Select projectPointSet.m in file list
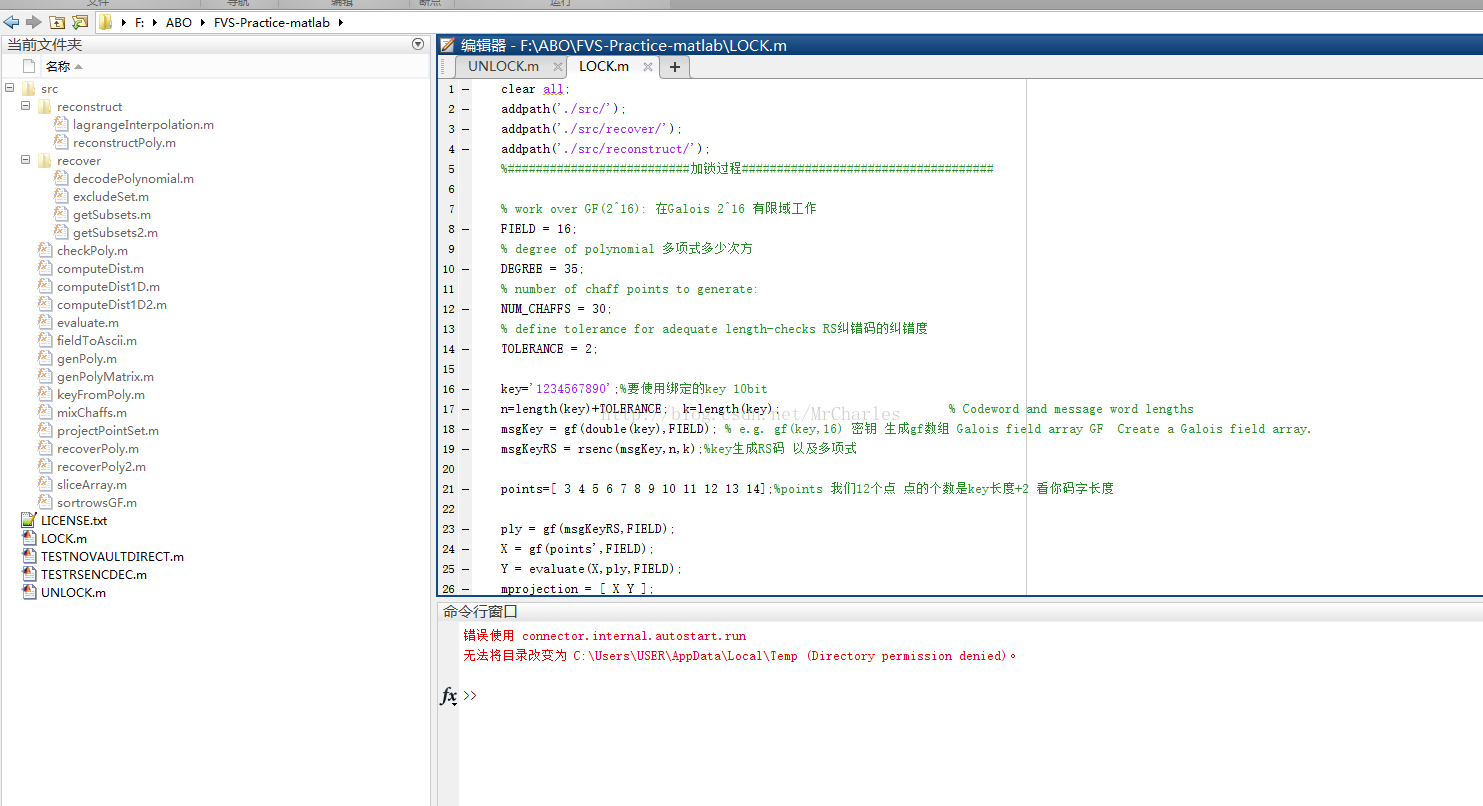Viewport: 1483px width, 806px height. click(x=108, y=430)
